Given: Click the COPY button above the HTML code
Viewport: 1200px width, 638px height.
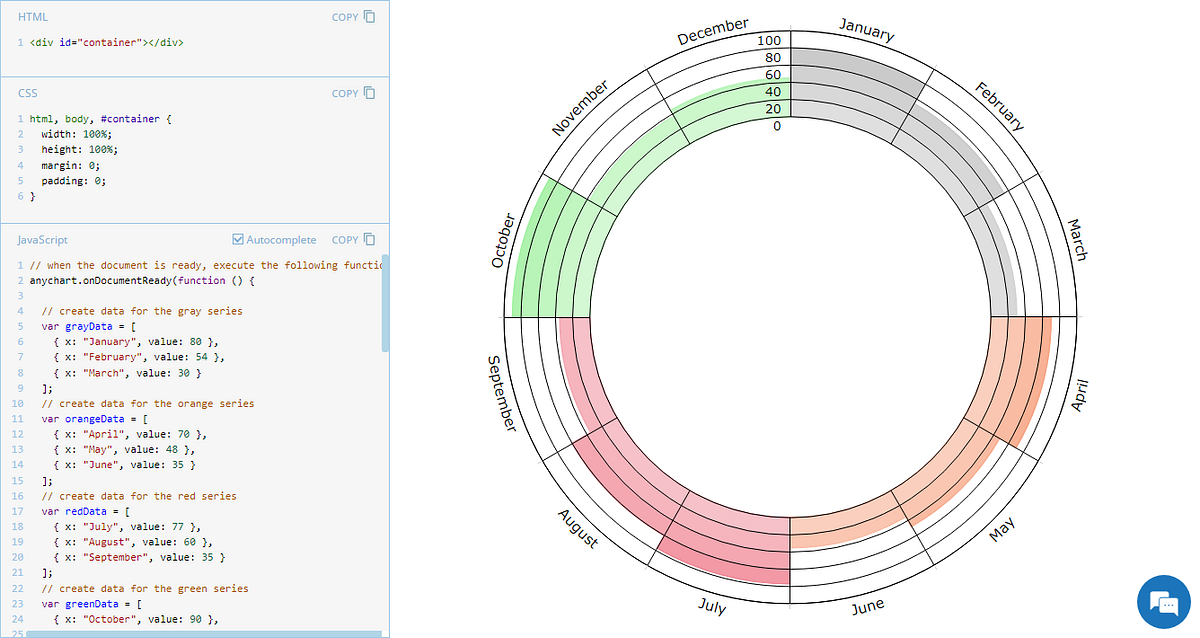Looking at the screenshot, I should coord(346,17).
